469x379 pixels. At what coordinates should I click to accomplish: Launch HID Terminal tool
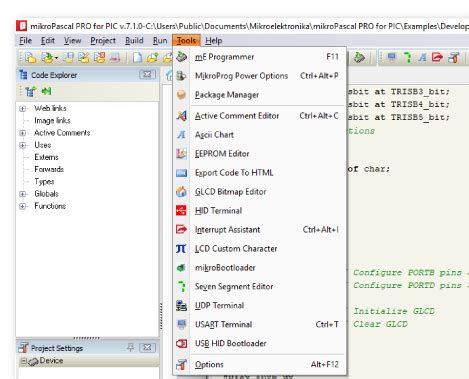pos(259,211)
